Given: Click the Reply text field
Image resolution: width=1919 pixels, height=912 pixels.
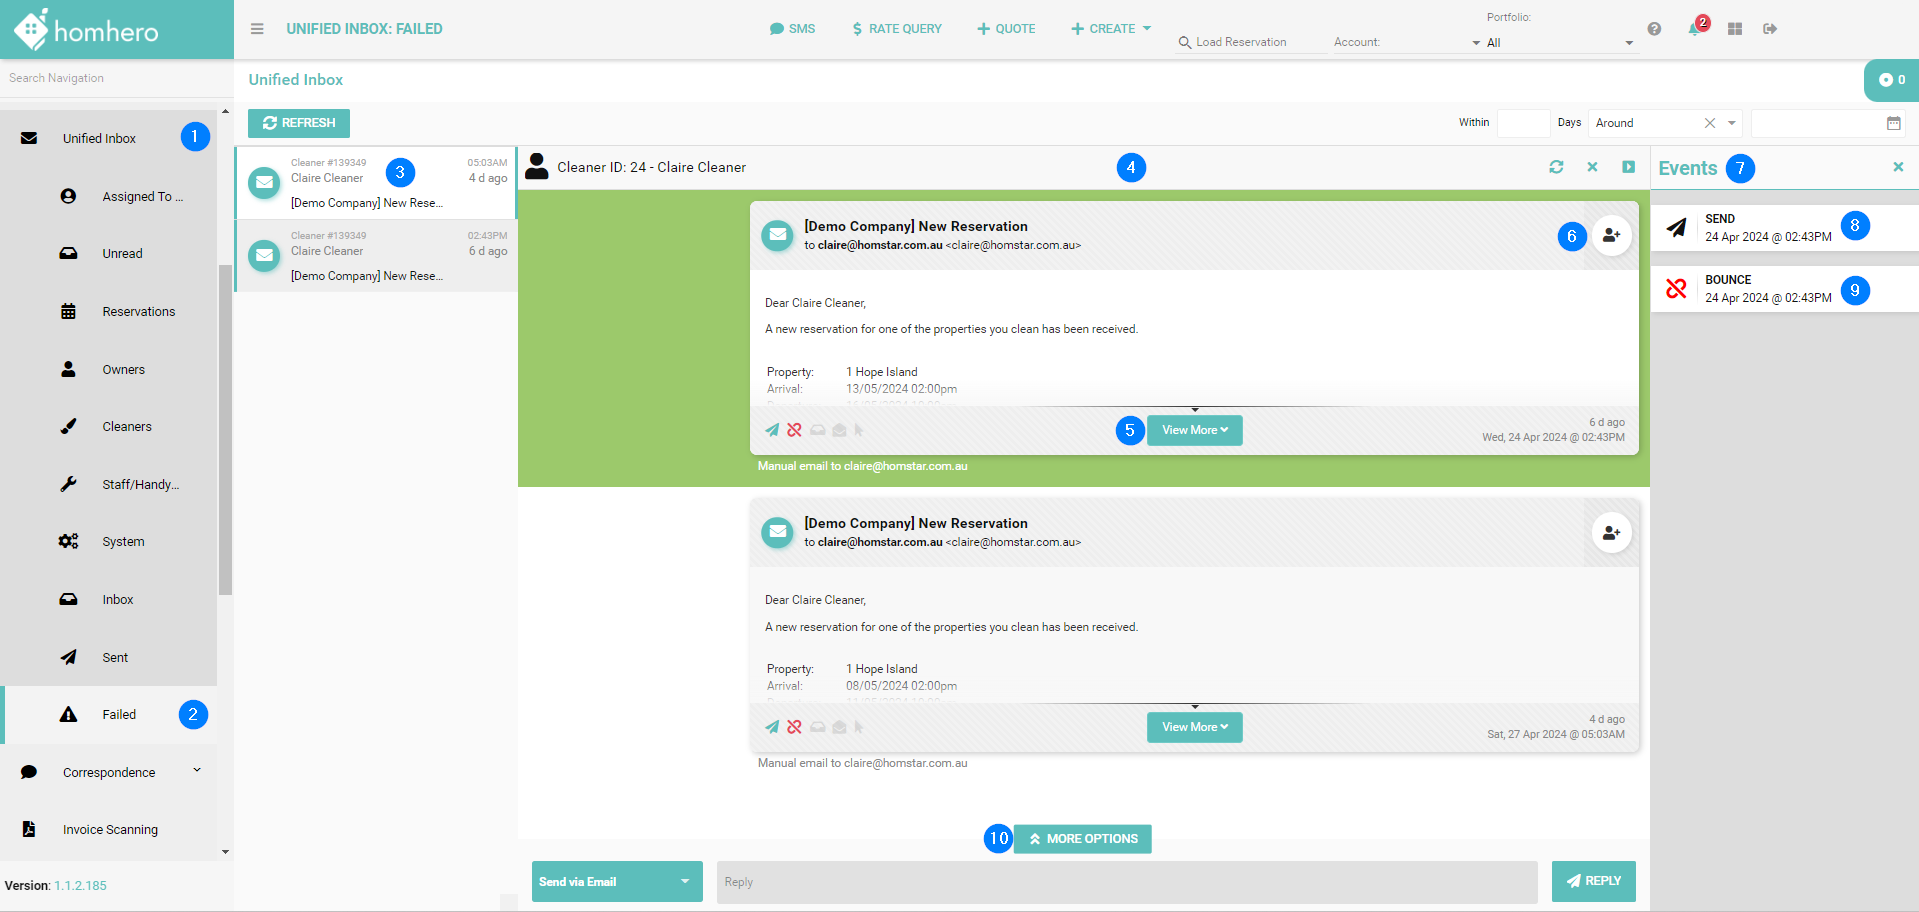Looking at the screenshot, I should 1126,882.
